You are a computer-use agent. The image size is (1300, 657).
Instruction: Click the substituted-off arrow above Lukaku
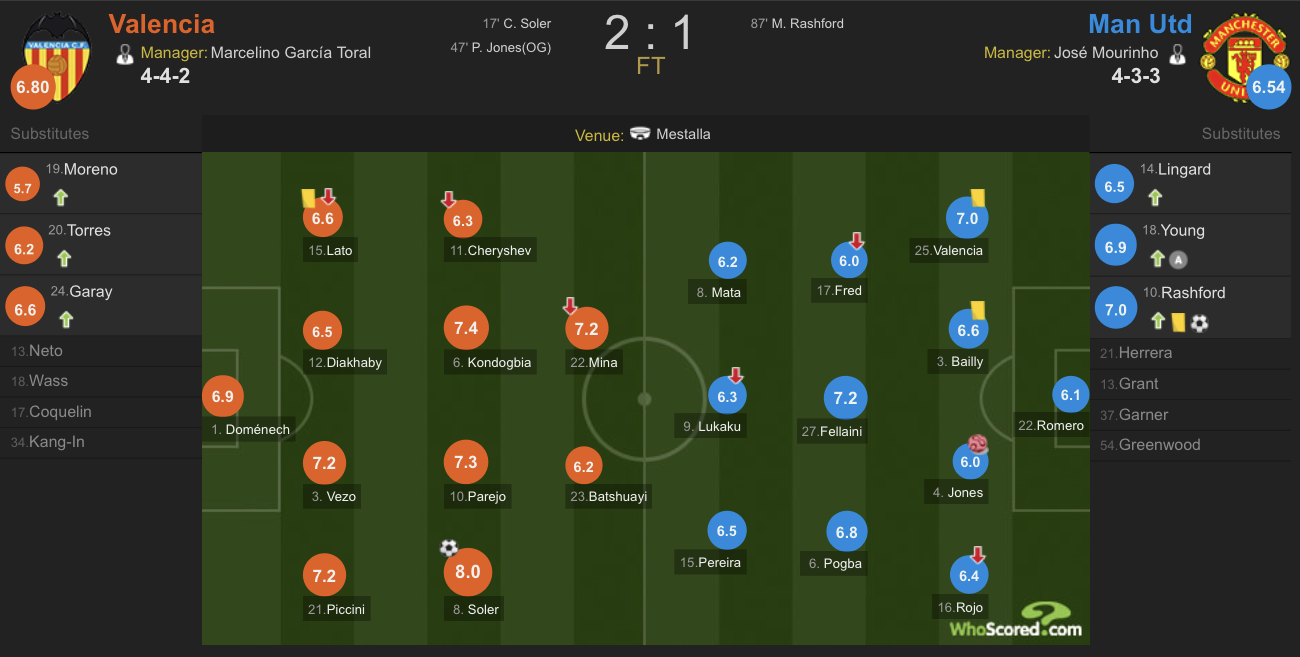click(736, 376)
